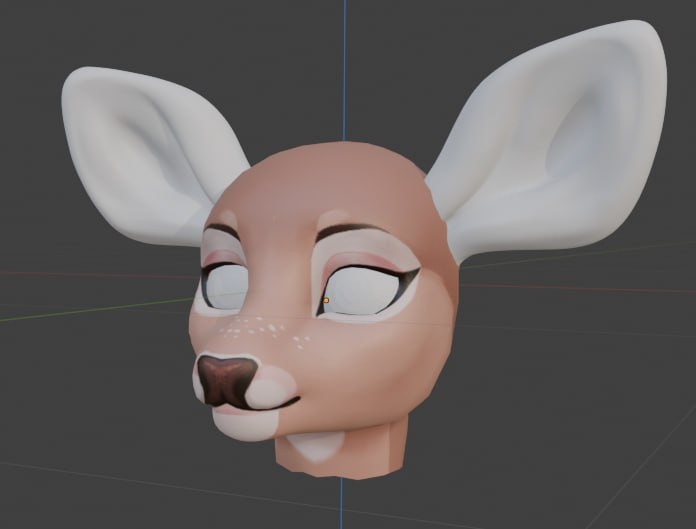Click the orange object origin dot
The image size is (696, 529).
tap(326, 299)
